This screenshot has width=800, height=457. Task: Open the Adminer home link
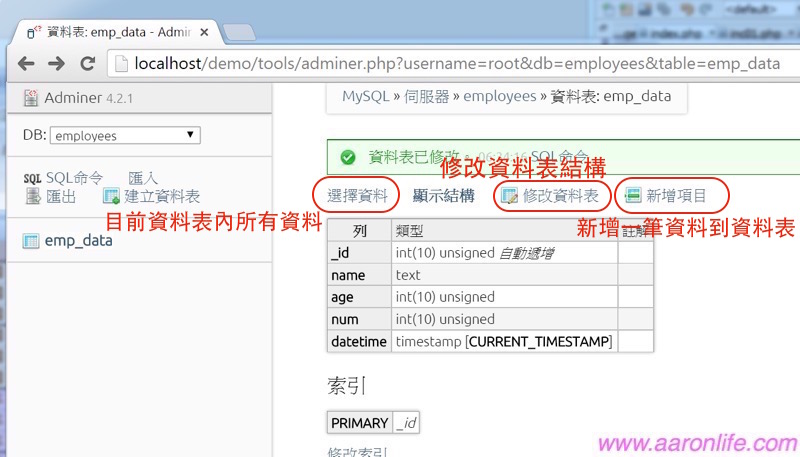tap(73, 97)
